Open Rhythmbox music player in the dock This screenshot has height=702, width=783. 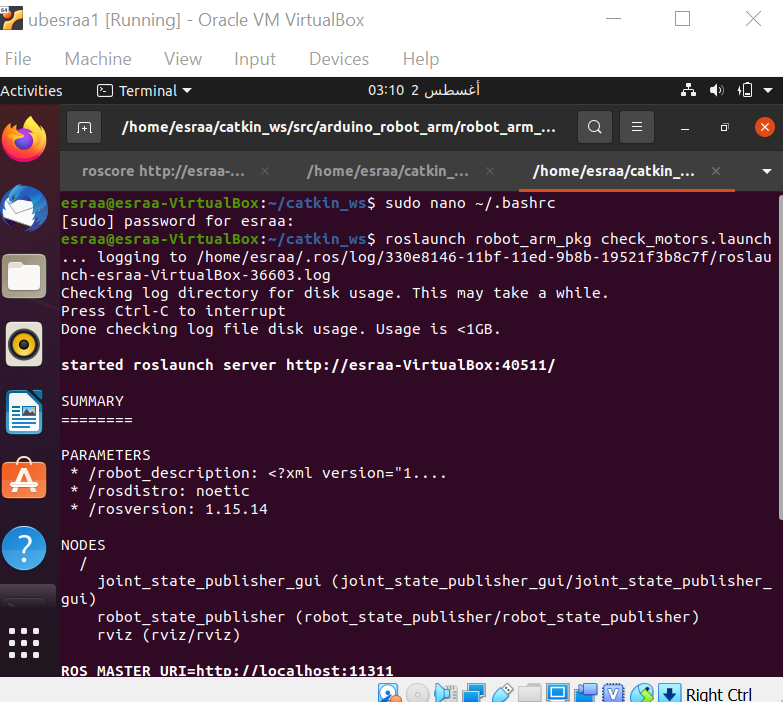[x=24, y=344]
